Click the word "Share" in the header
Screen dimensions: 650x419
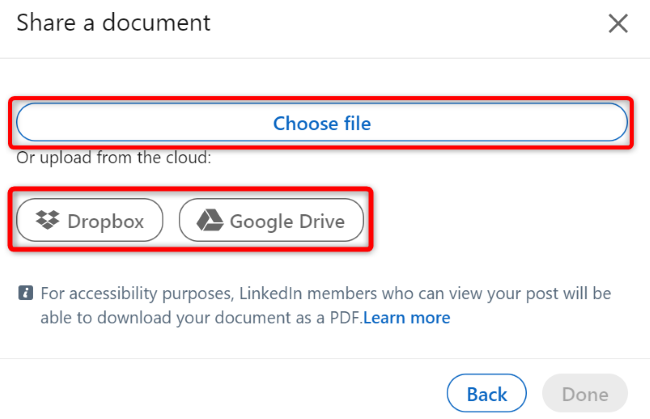tap(45, 22)
